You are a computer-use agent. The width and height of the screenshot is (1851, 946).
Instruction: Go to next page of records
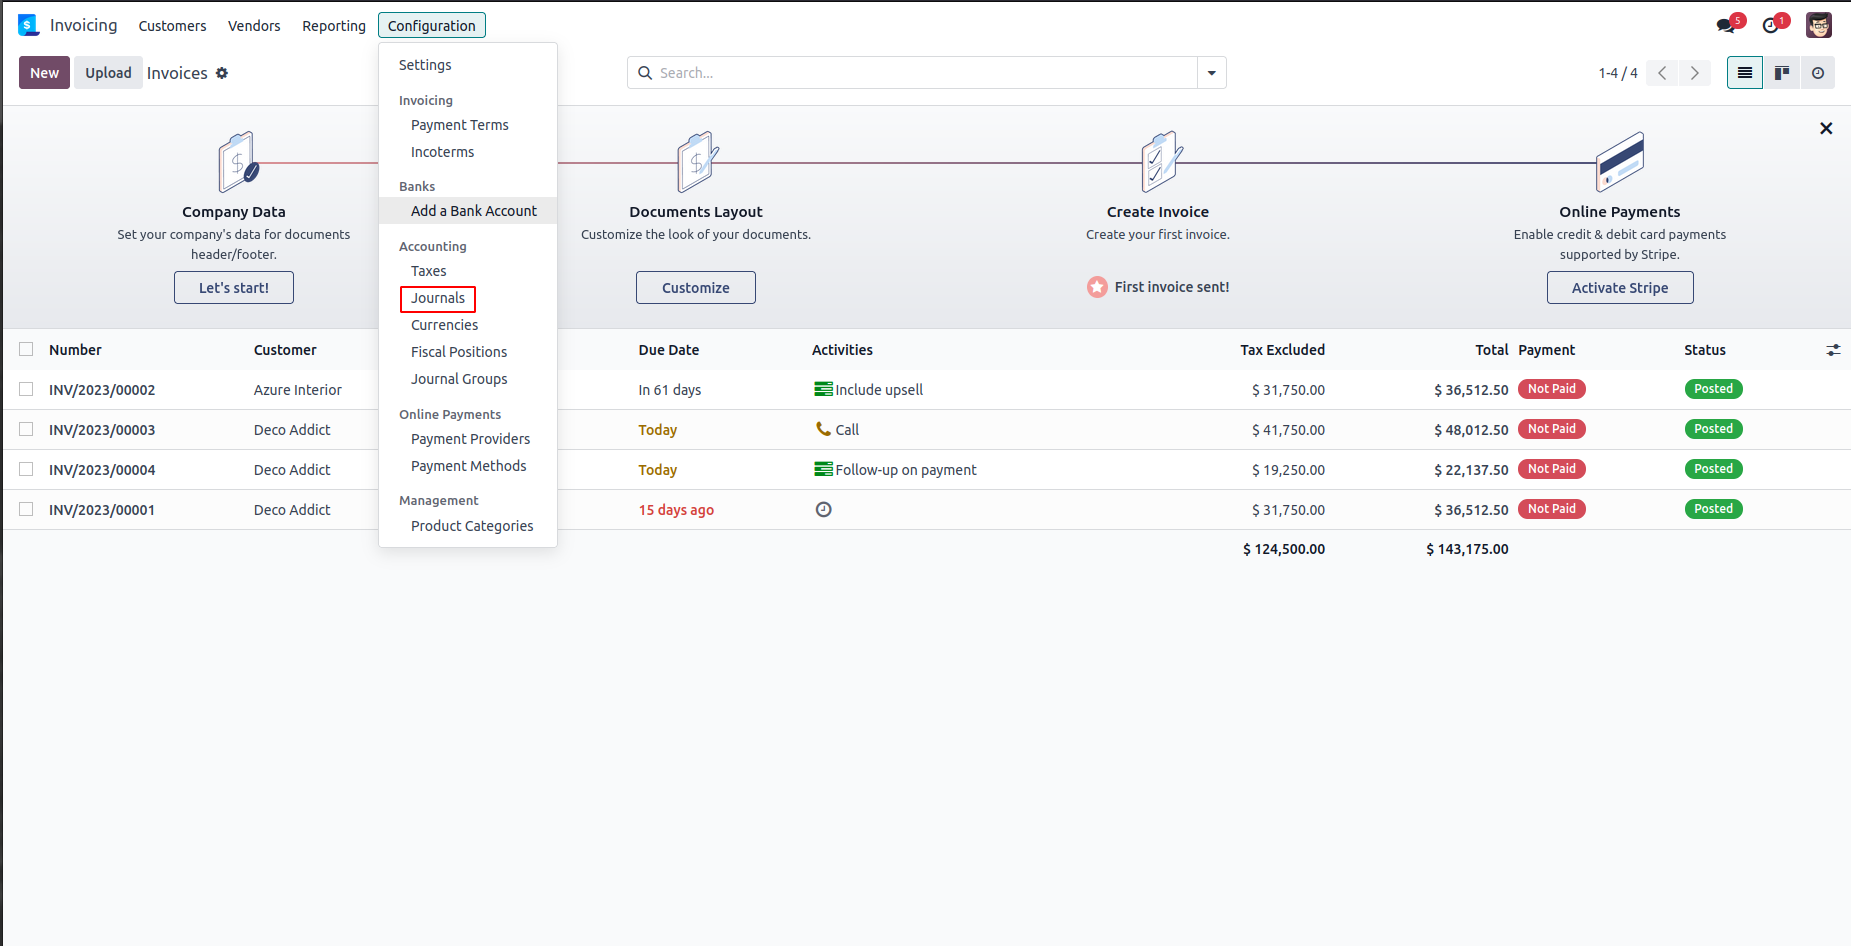1694,73
